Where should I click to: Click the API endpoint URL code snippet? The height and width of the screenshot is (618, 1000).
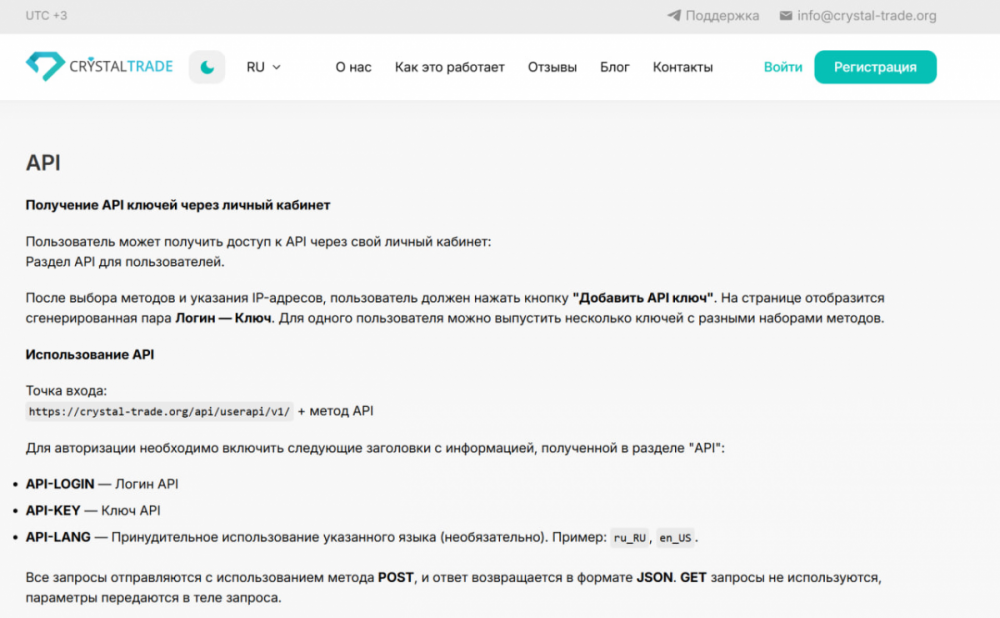point(159,411)
